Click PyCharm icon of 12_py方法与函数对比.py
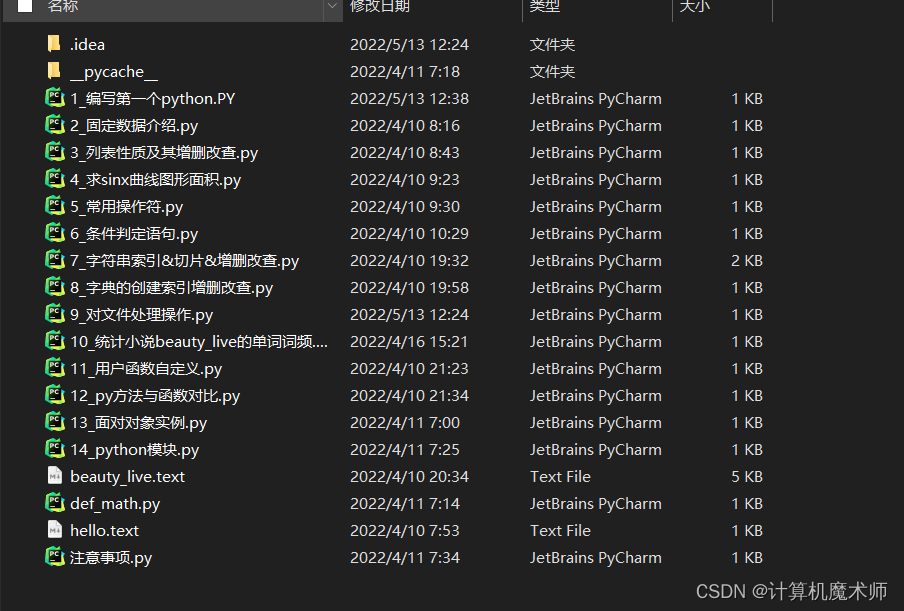The height and width of the screenshot is (611, 904). tap(55, 395)
